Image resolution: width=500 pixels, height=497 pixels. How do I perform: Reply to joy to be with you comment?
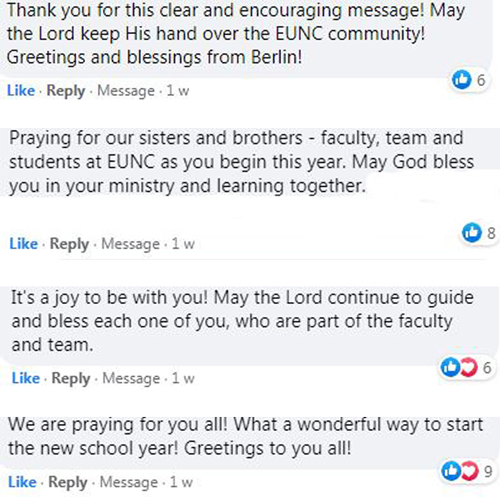tap(71, 379)
